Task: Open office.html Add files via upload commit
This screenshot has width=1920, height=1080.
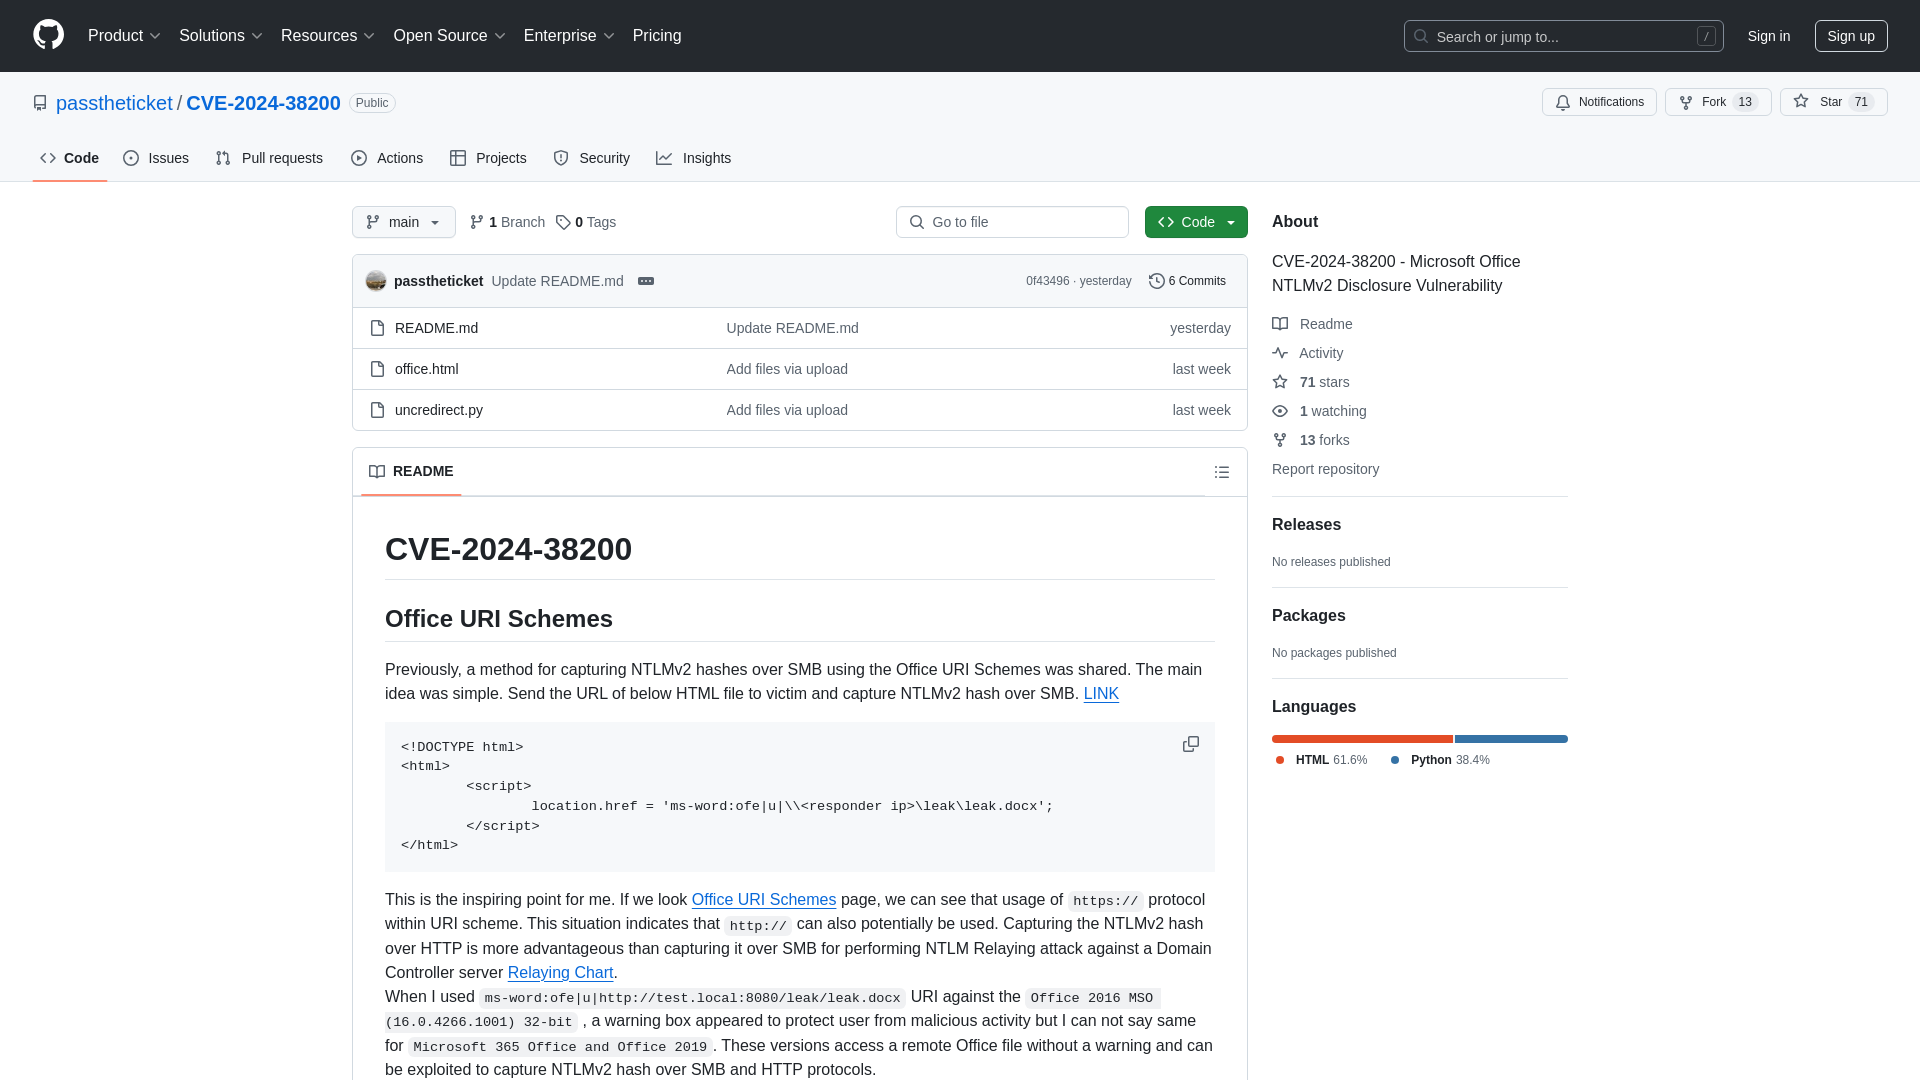Action: 787,369
